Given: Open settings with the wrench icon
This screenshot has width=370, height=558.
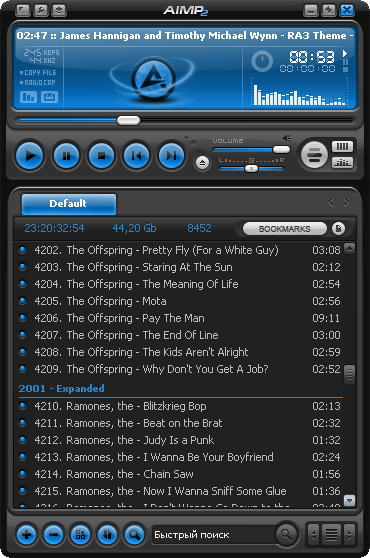Looking at the screenshot, I should tap(41, 10).
